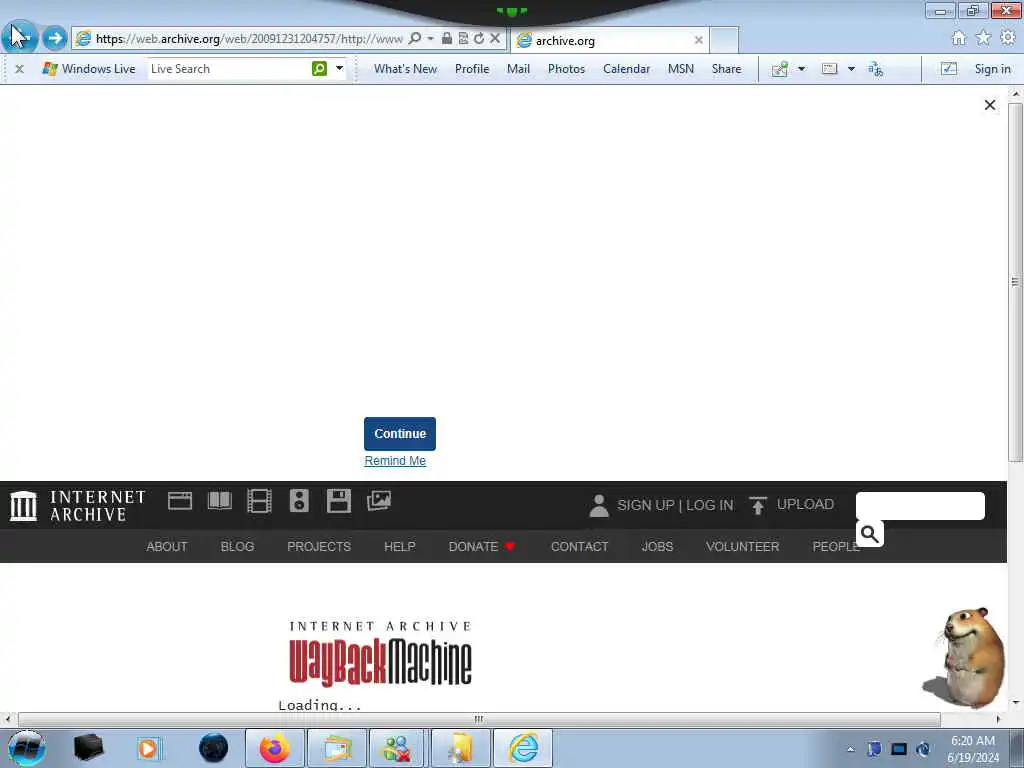Click the photo blog icon in Live toolbar

[x=780, y=69]
